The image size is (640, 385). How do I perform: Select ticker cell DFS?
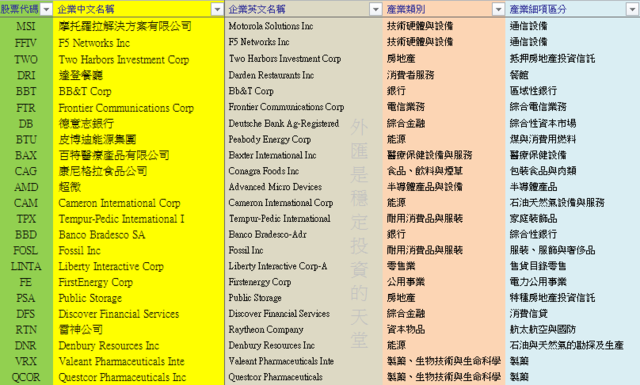pos(26,314)
